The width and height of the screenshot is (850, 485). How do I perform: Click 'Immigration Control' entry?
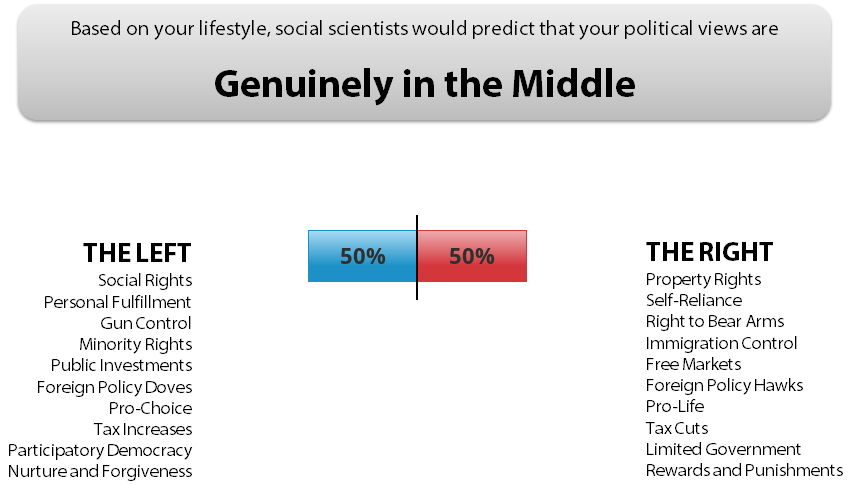[x=721, y=343]
